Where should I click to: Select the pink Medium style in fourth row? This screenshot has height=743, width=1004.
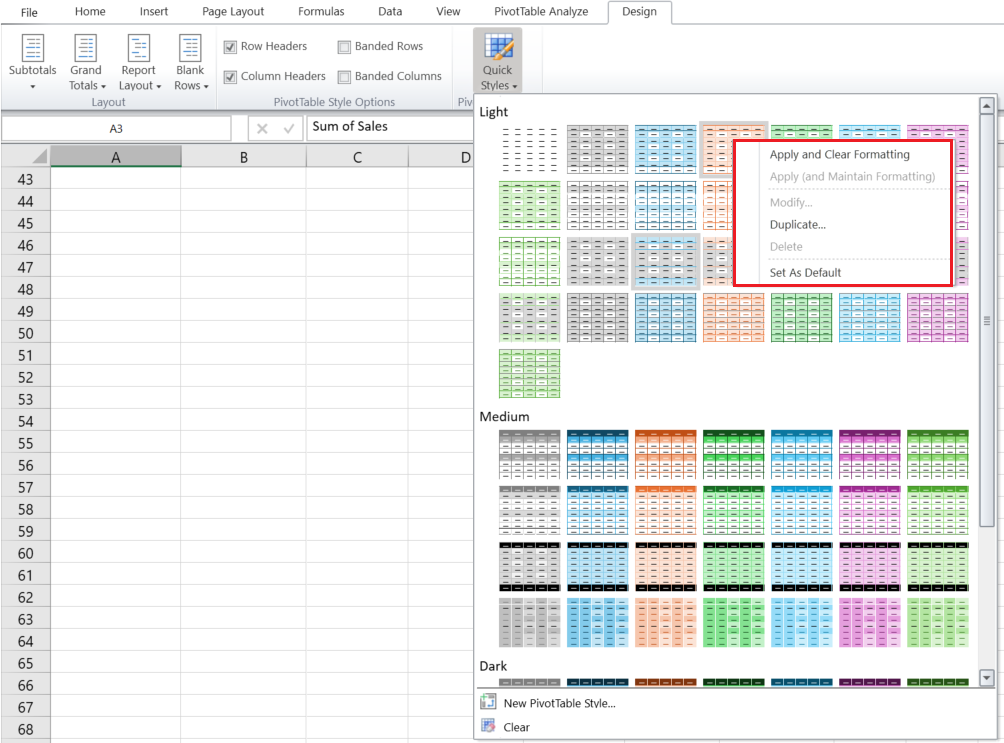(x=870, y=623)
